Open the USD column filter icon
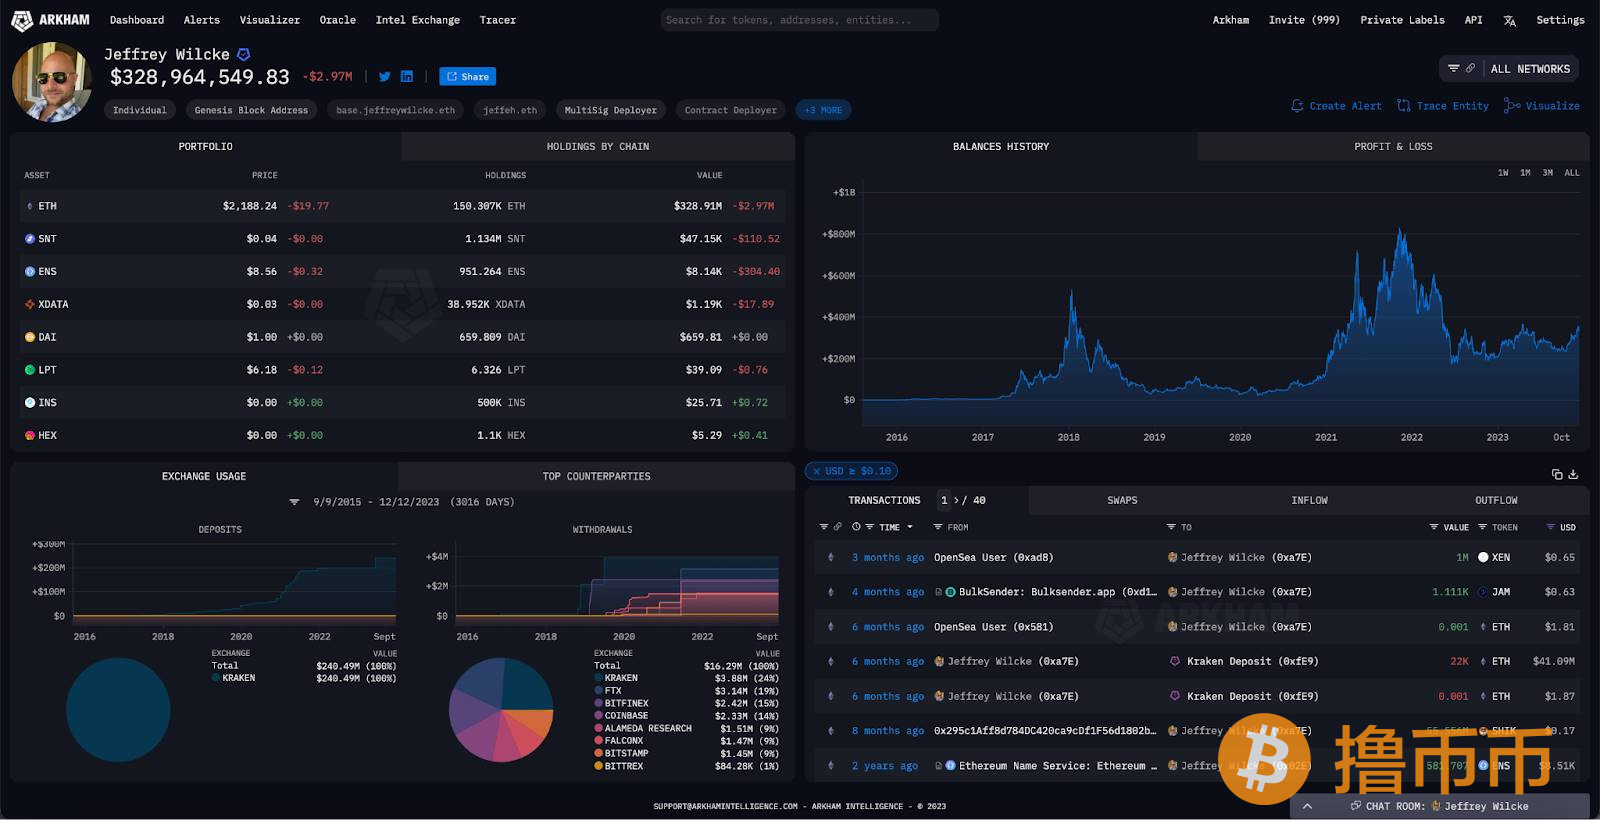Screen dimensions: 1600x820 (x=1550, y=527)
